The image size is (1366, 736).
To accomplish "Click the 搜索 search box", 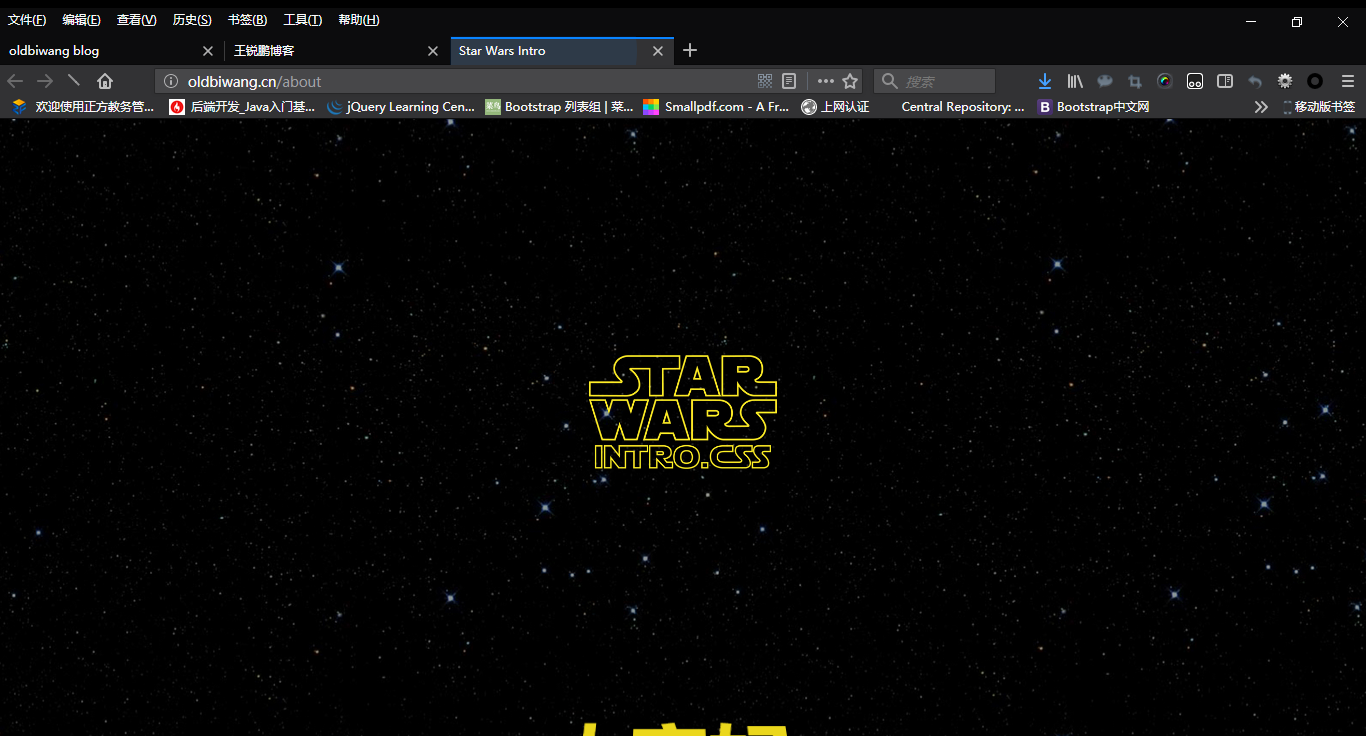I will coord(935,81).
